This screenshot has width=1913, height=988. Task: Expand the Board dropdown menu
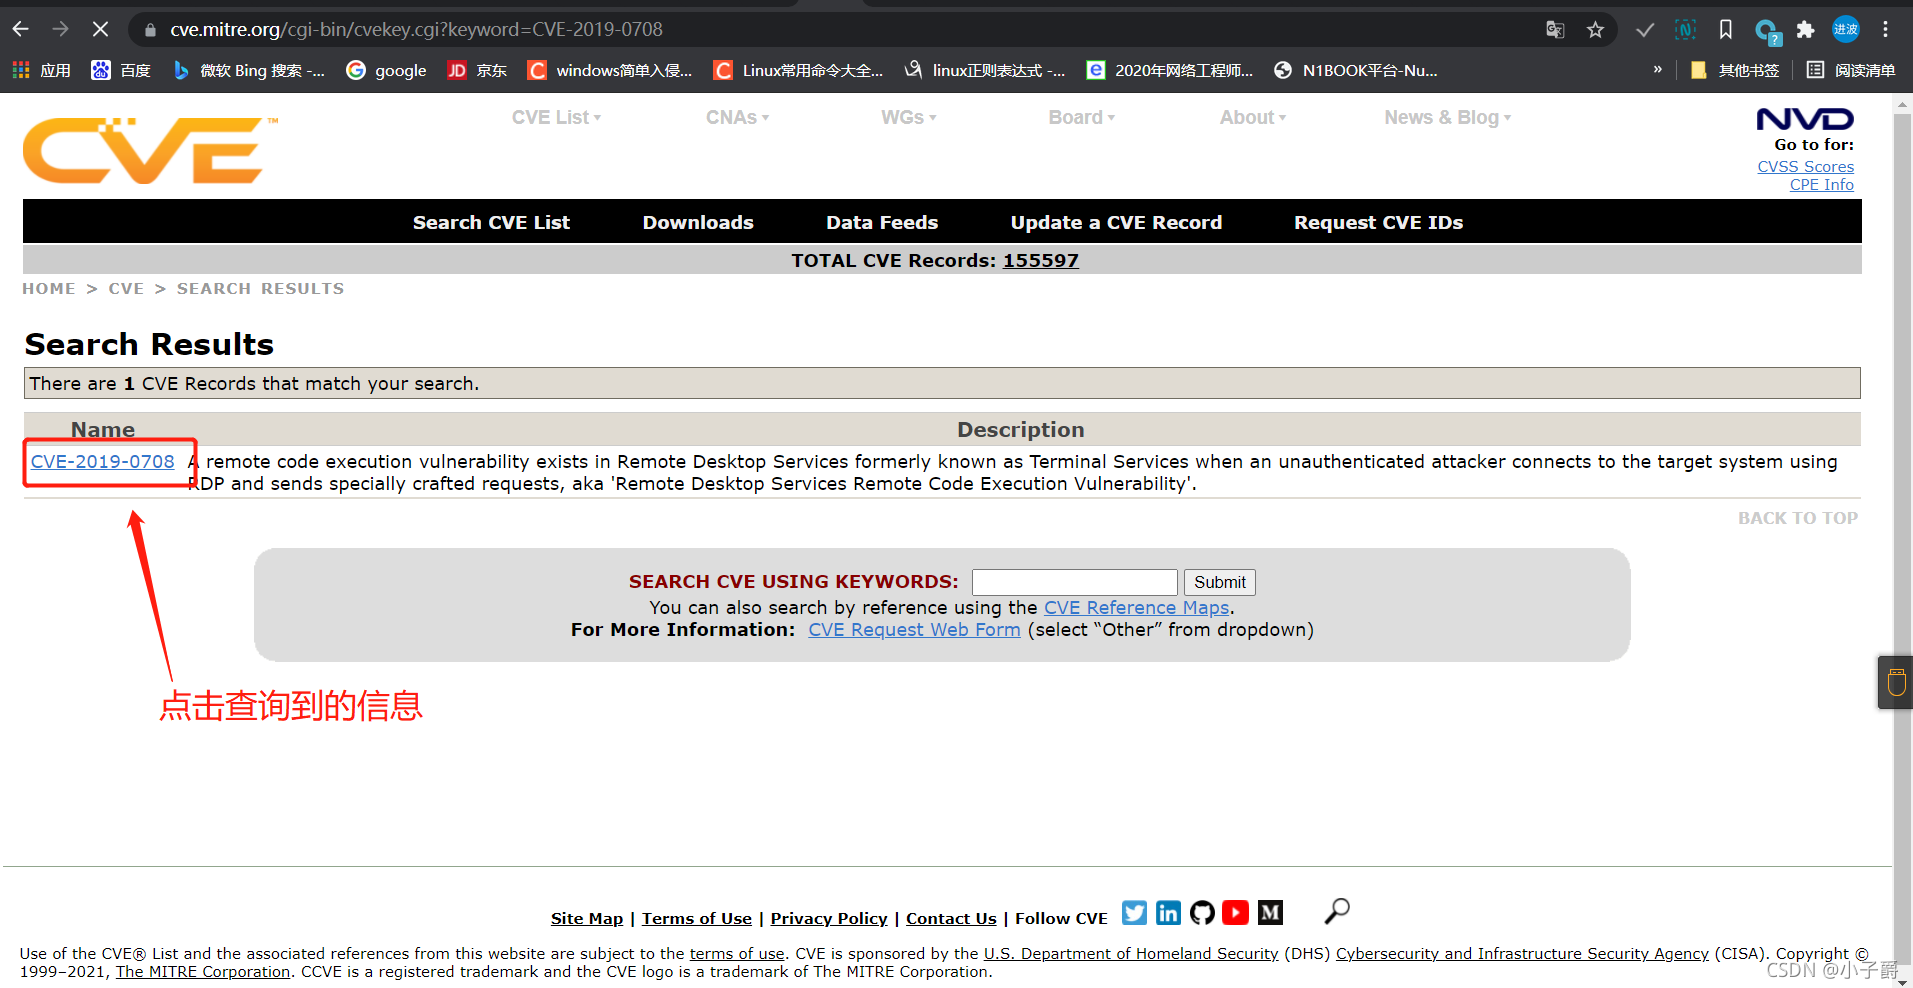click(x=1081, y=117)
